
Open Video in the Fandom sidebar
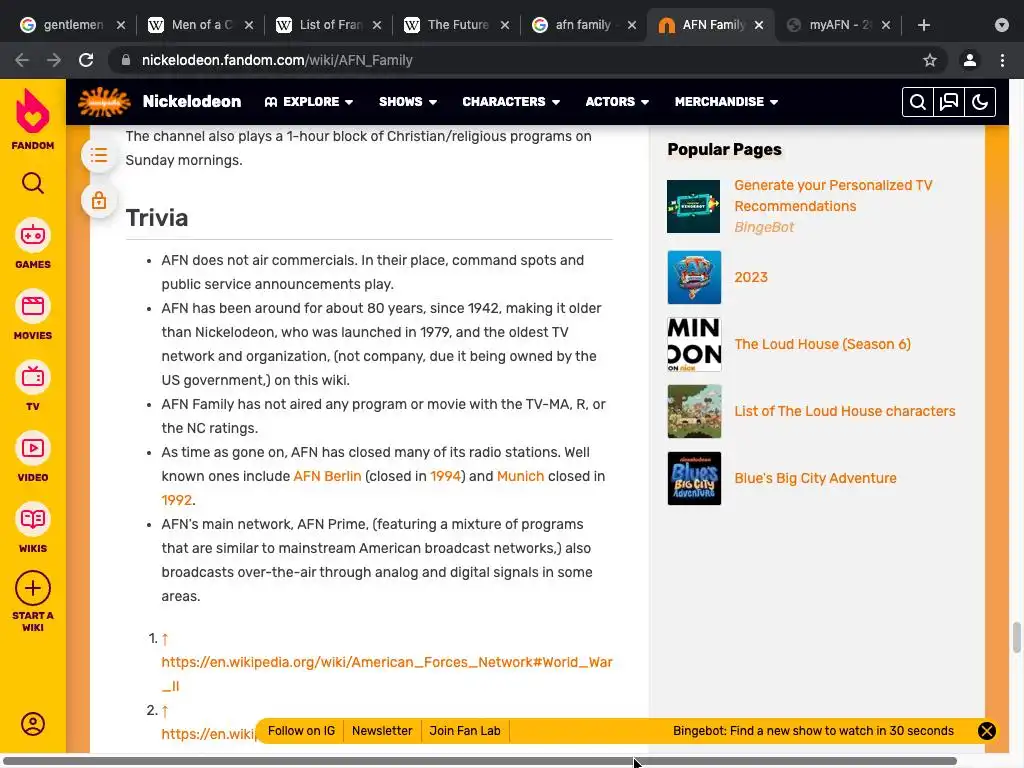pos(33,457)
